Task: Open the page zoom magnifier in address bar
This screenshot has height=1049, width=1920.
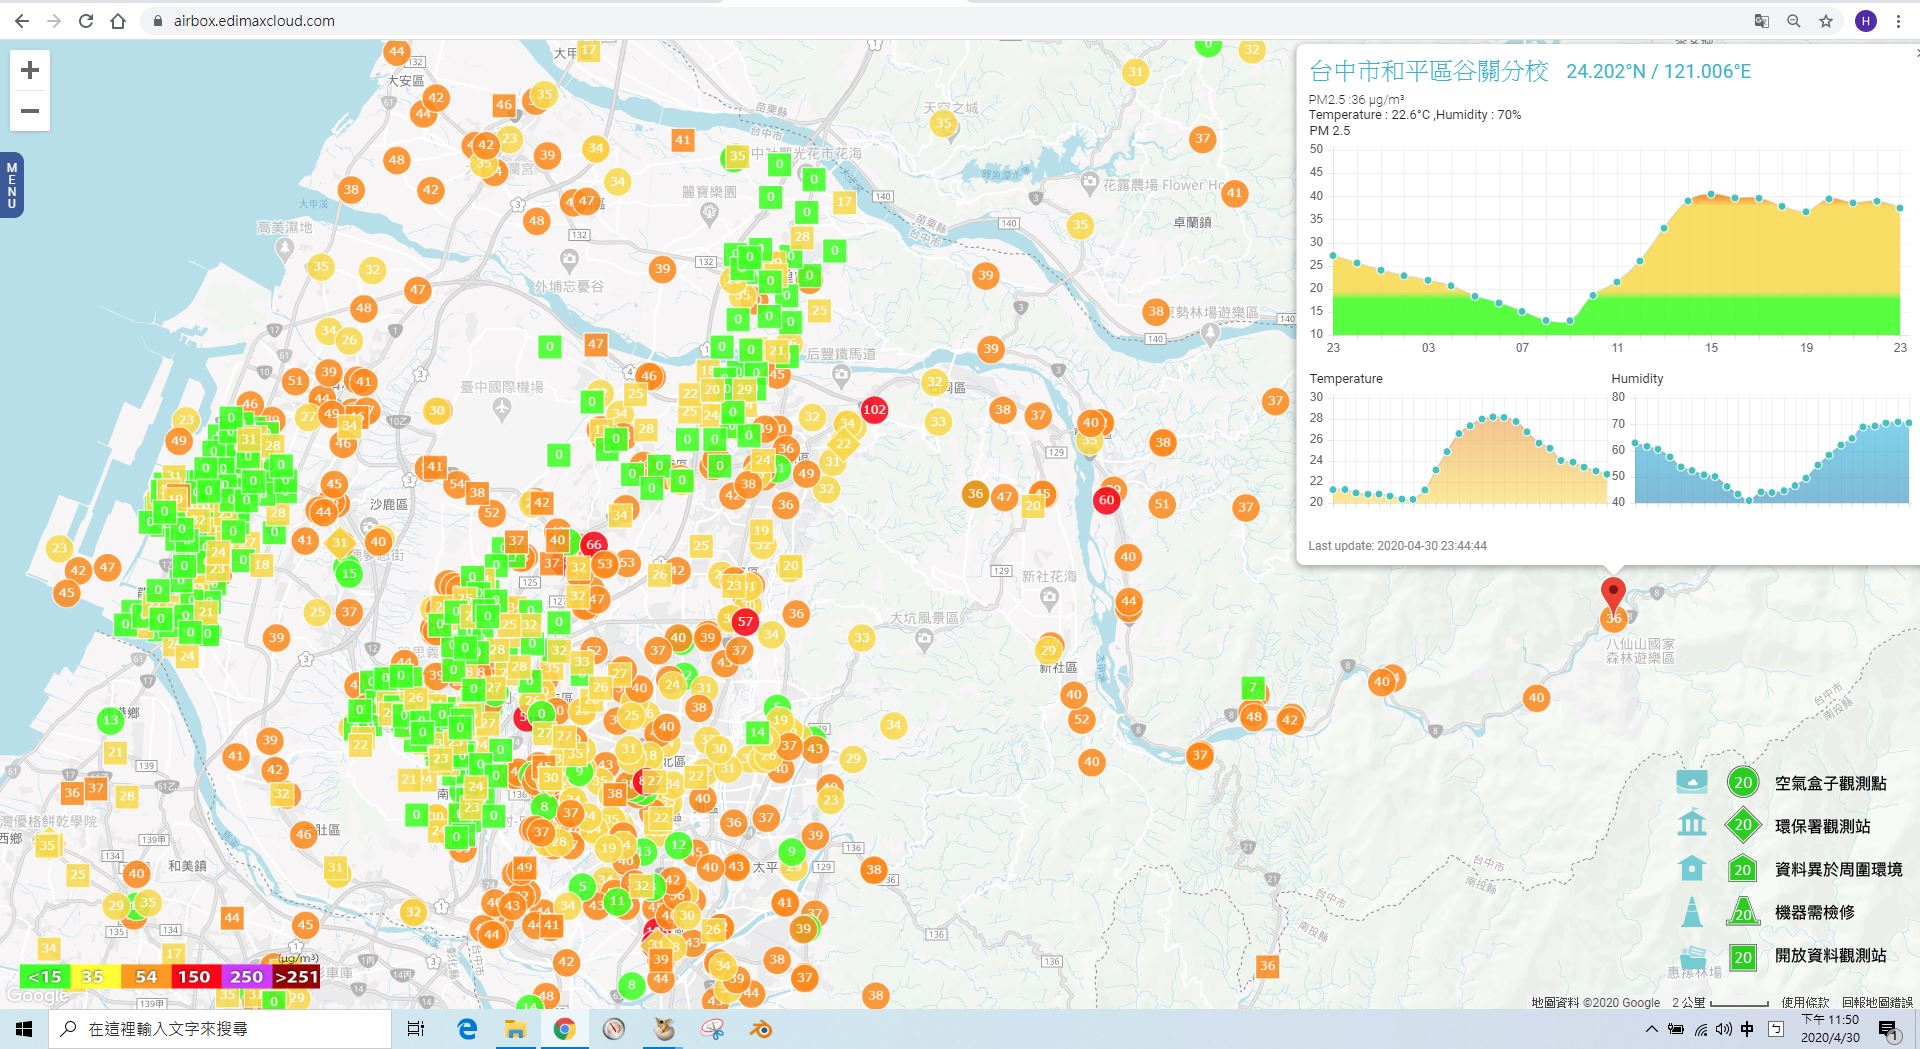Action: tap(1794, 21)
